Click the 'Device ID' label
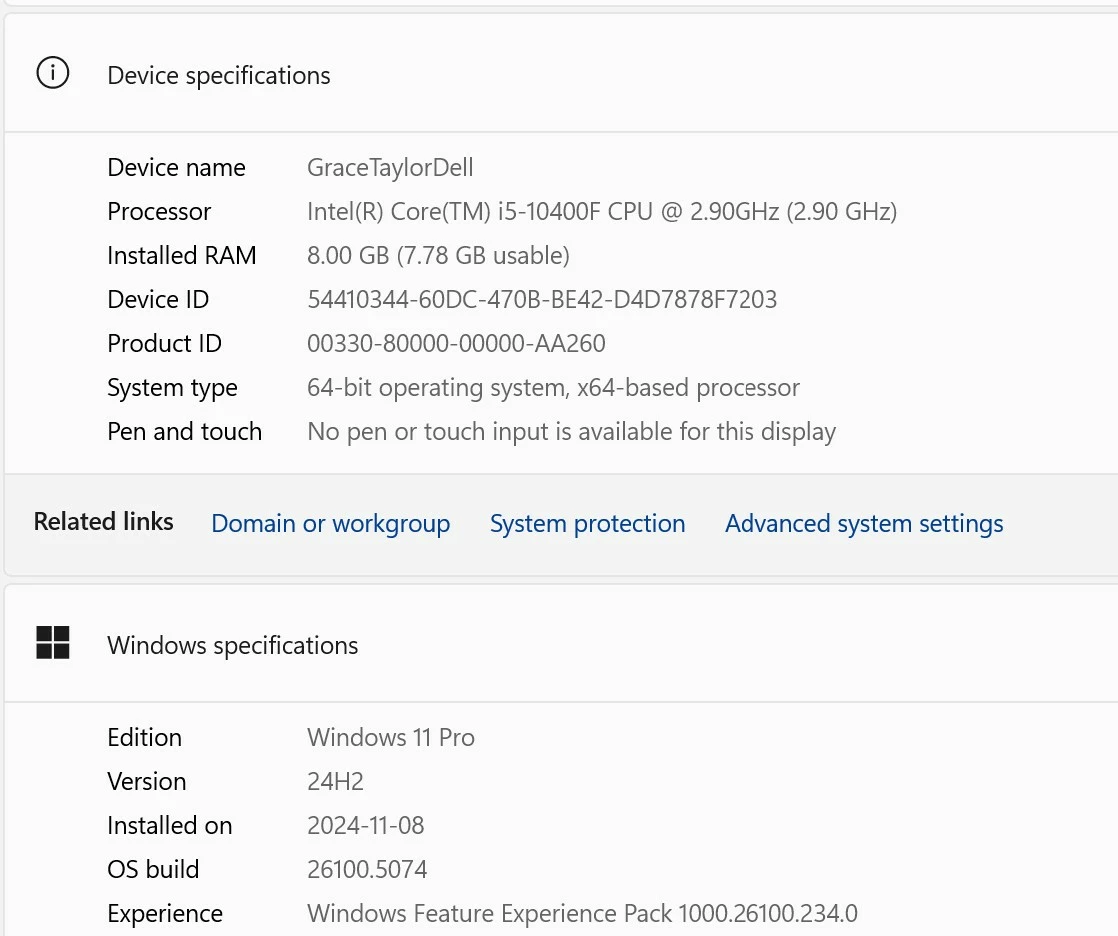This screenshot has width=1118, height=936. coord(158,299)
